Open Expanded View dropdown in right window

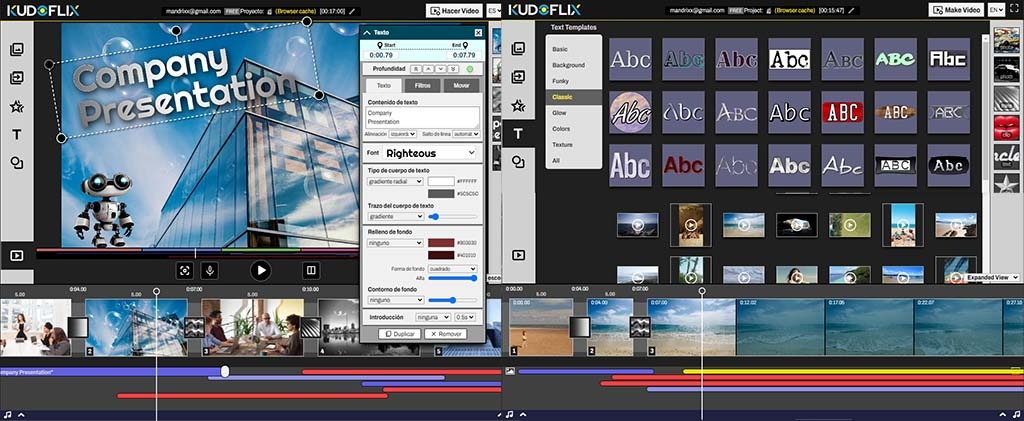[992, 277]
